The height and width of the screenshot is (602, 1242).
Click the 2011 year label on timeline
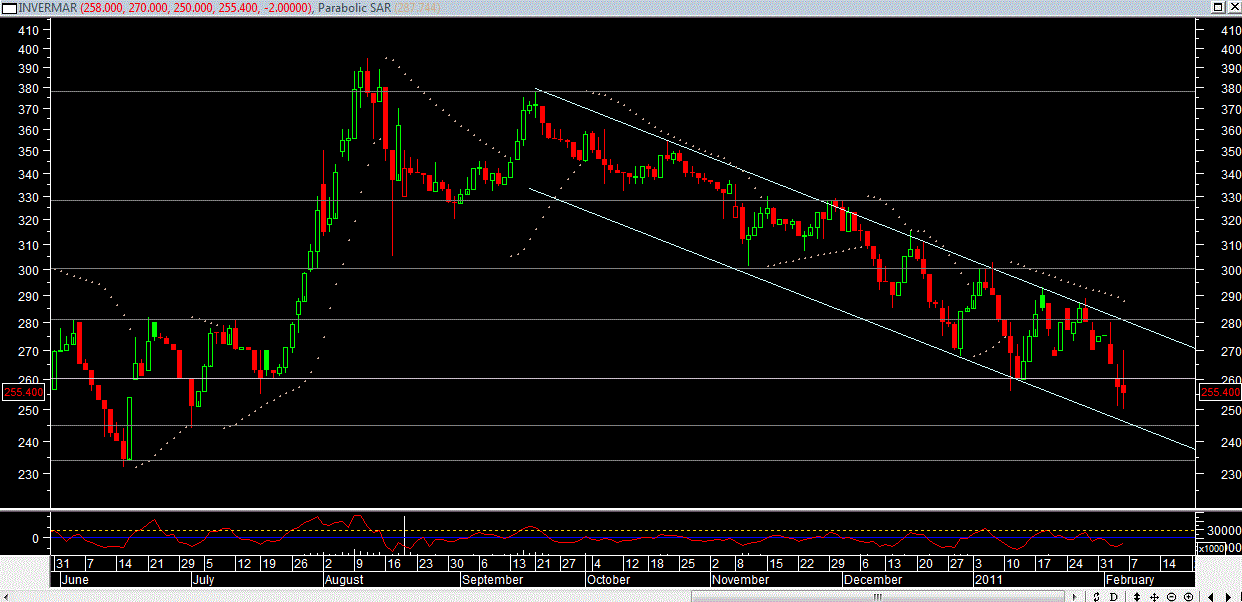pyautogui.click(x=989, y=580)
